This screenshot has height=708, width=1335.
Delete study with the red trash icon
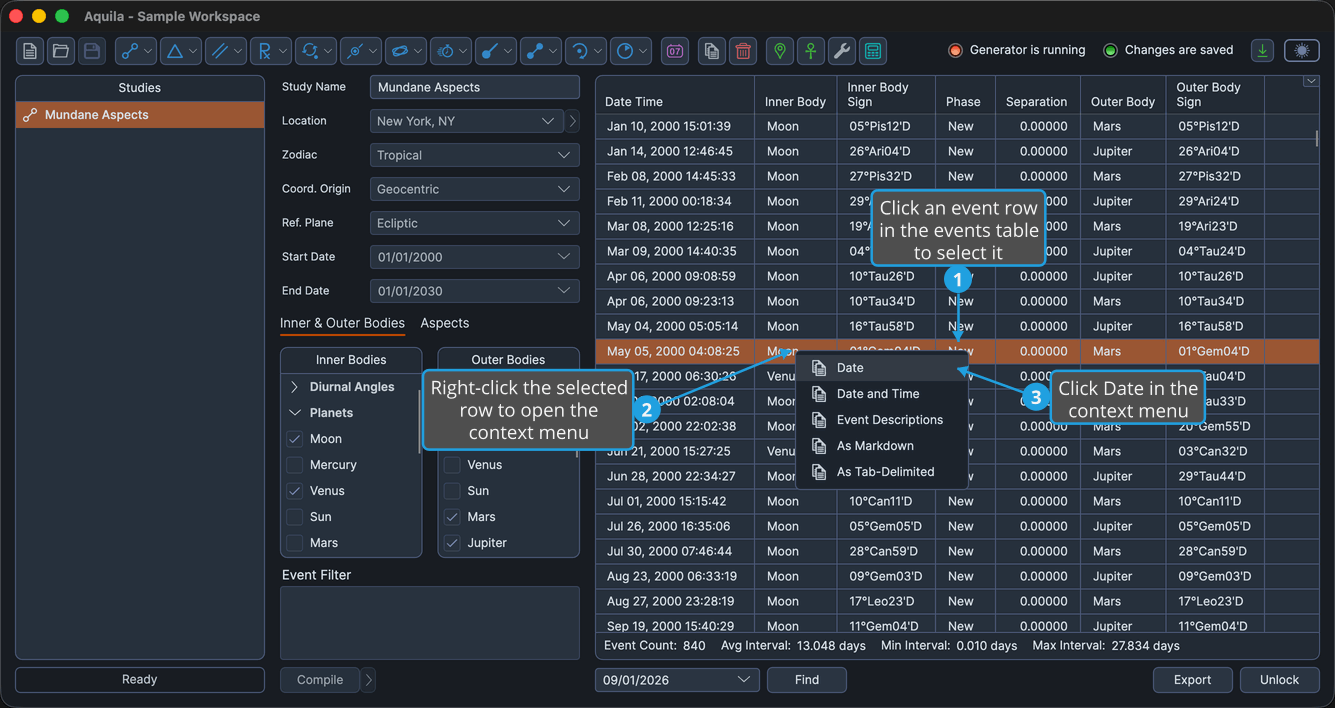pos(743,51)
